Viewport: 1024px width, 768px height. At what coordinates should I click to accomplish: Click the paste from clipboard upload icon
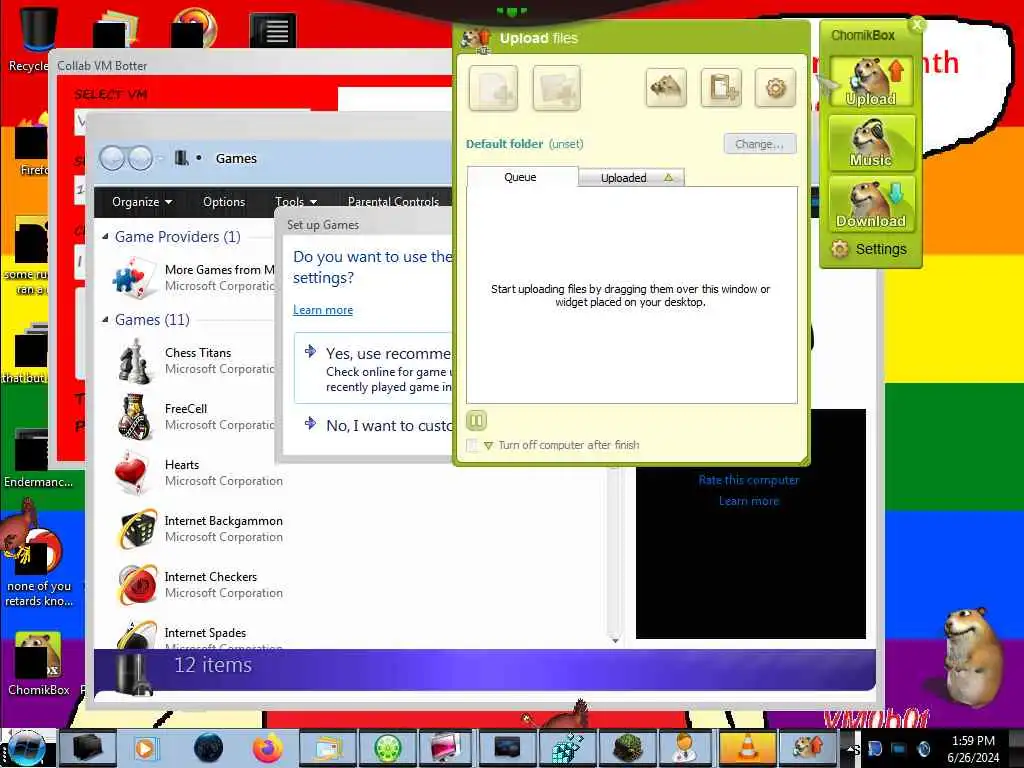(x=721, y=88)
